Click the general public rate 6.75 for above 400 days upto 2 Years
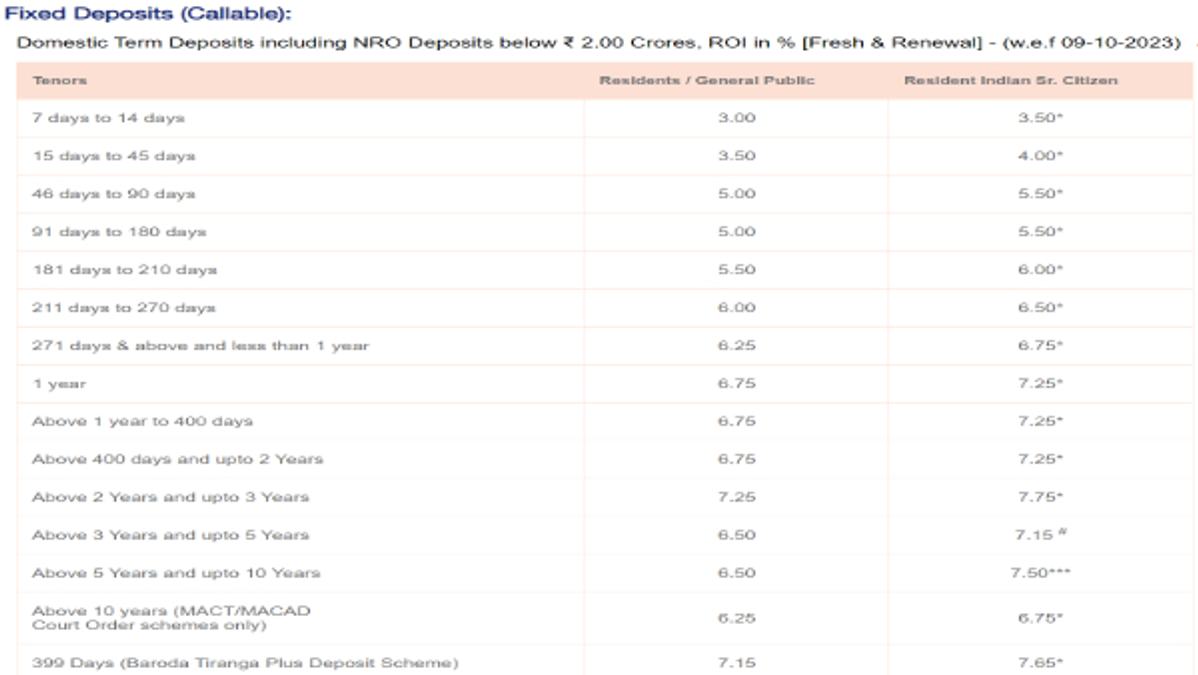Screen dimensions: 1198x675 pos(737,459)
